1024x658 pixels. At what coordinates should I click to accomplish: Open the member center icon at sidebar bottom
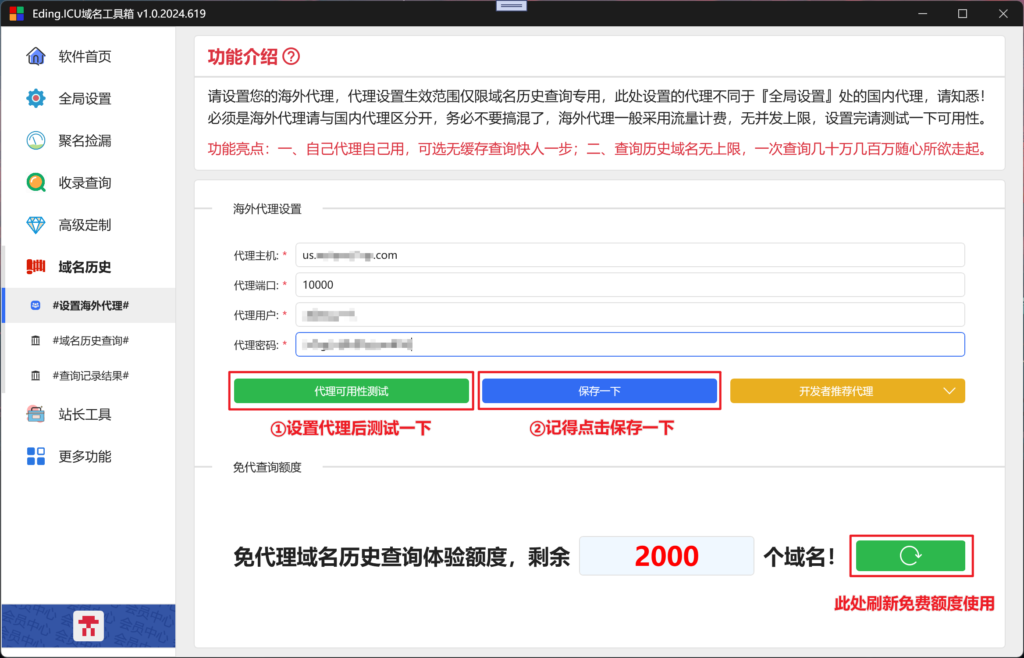(x=88, y=625)
